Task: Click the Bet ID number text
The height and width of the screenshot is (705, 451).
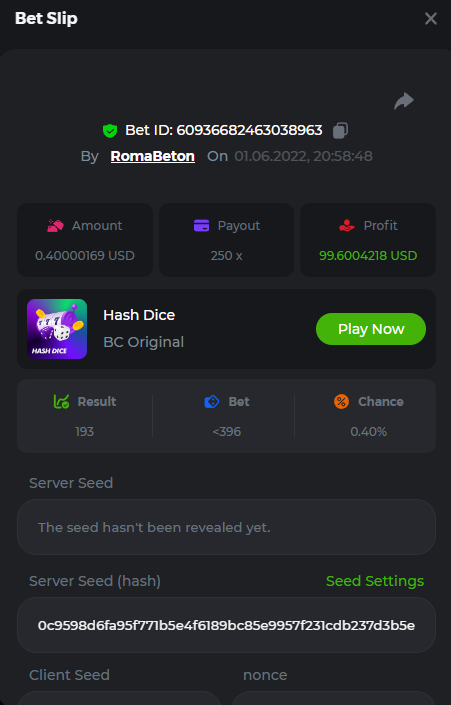Action: point(249,130)
